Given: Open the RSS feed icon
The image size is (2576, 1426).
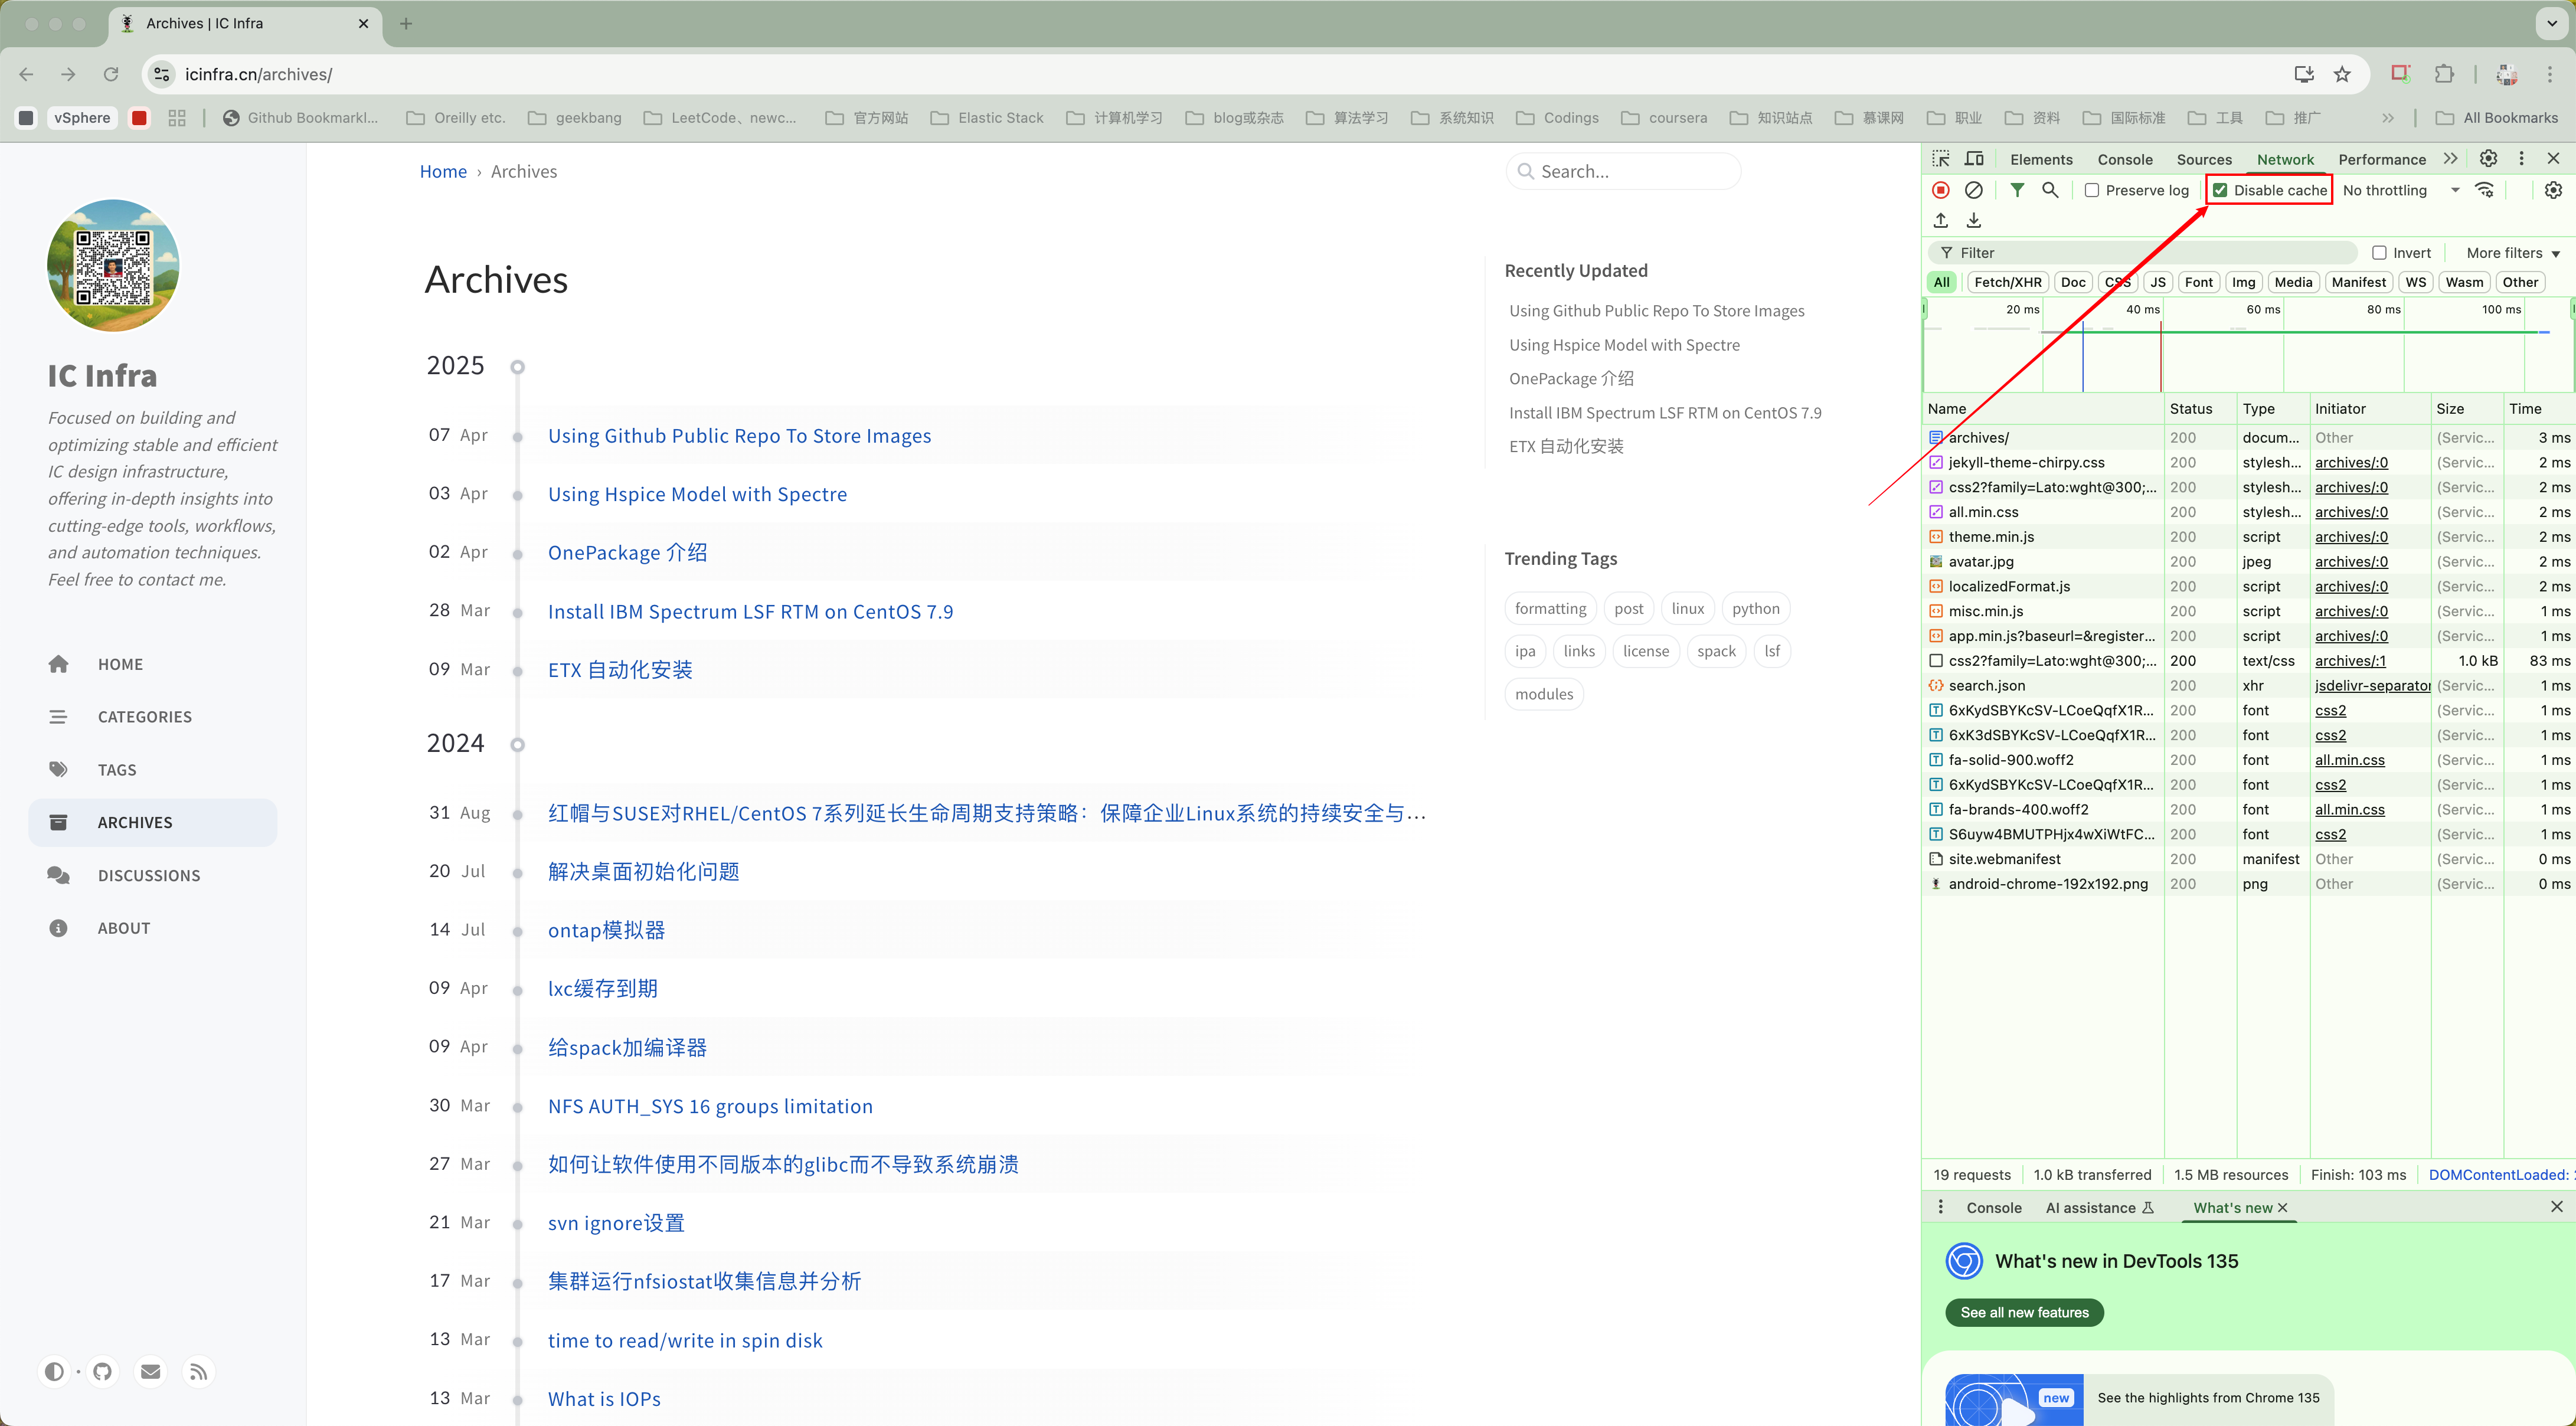Looking at the screenshot, I should 199,1371.
